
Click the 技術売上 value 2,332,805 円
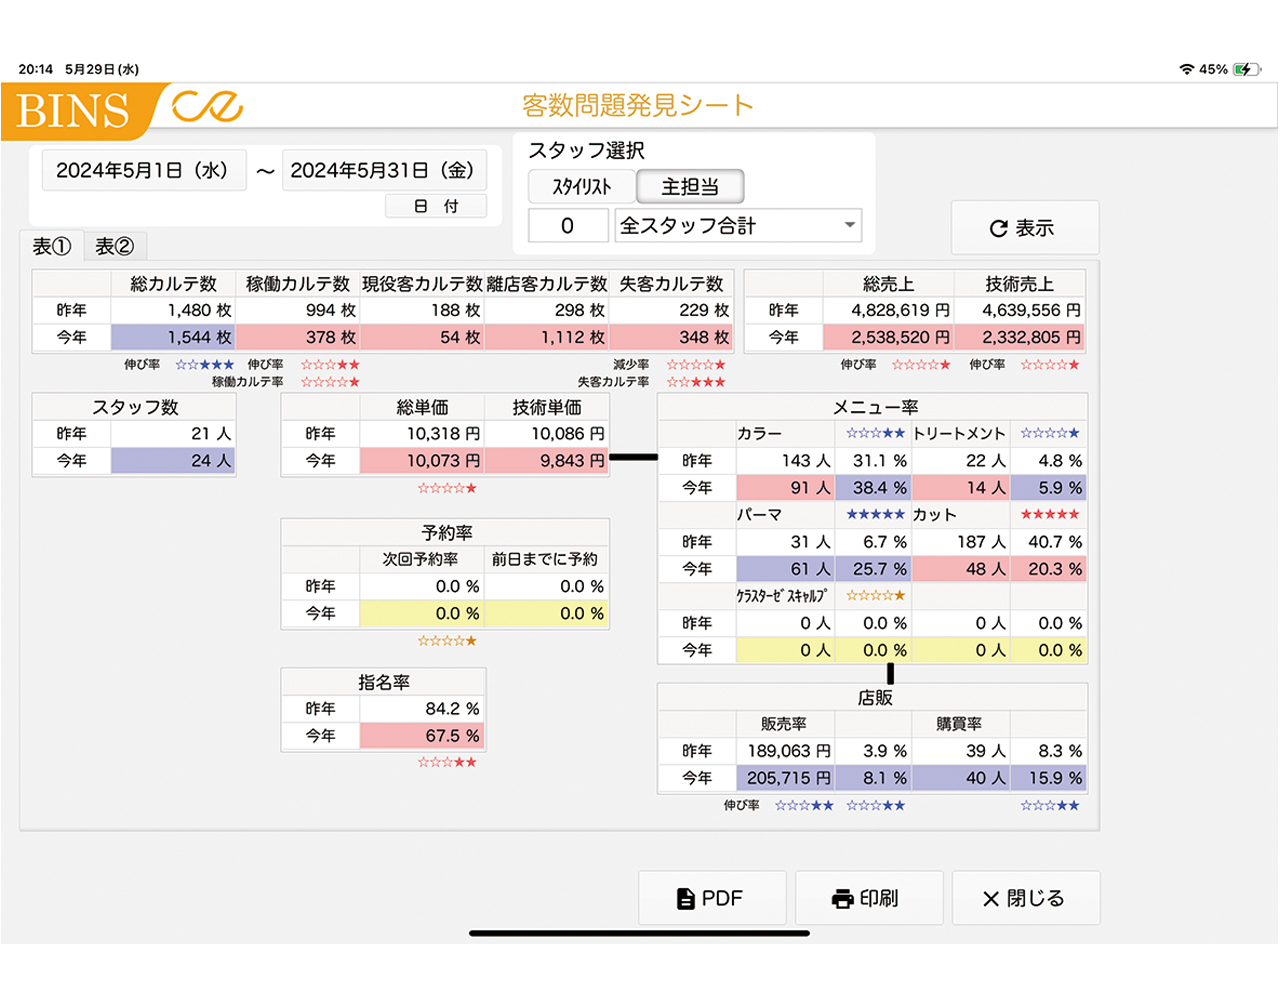click(x=1020, y=338)
